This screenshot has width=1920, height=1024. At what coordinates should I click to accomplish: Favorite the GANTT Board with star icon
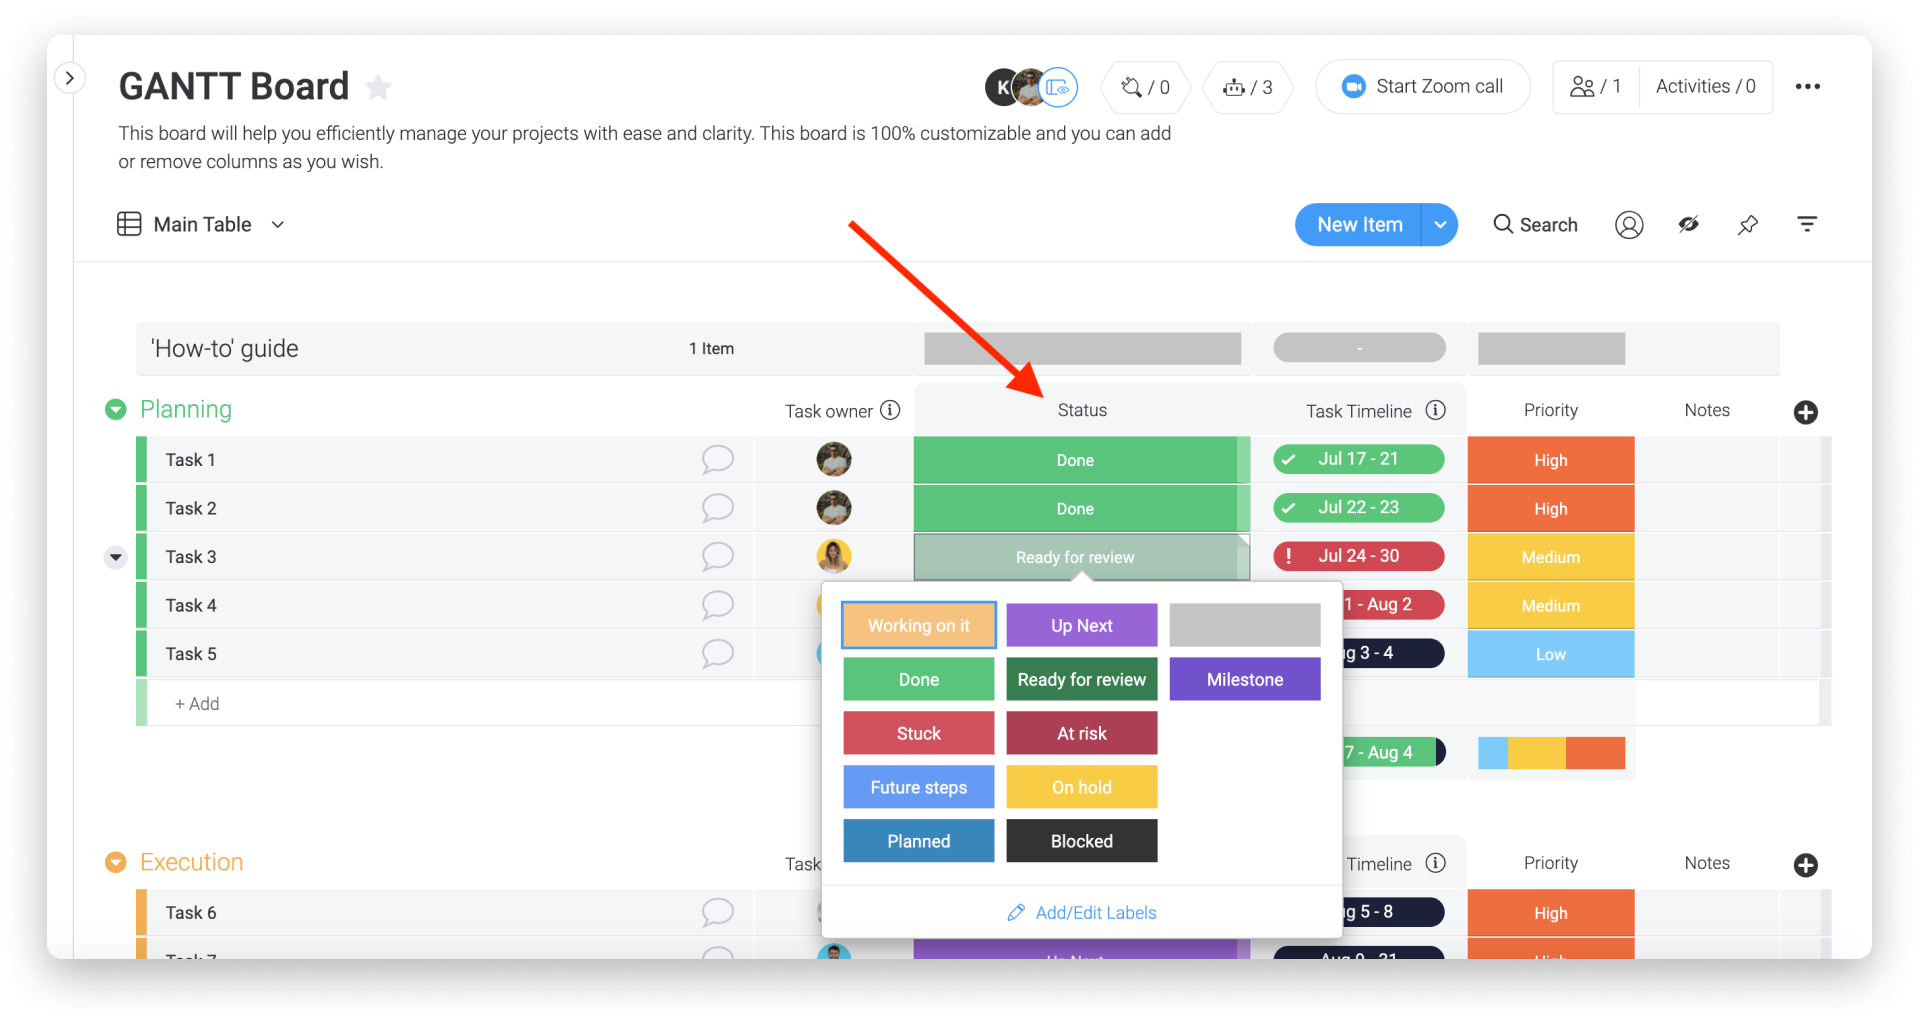pyautogui.click(x=378, y=87)
